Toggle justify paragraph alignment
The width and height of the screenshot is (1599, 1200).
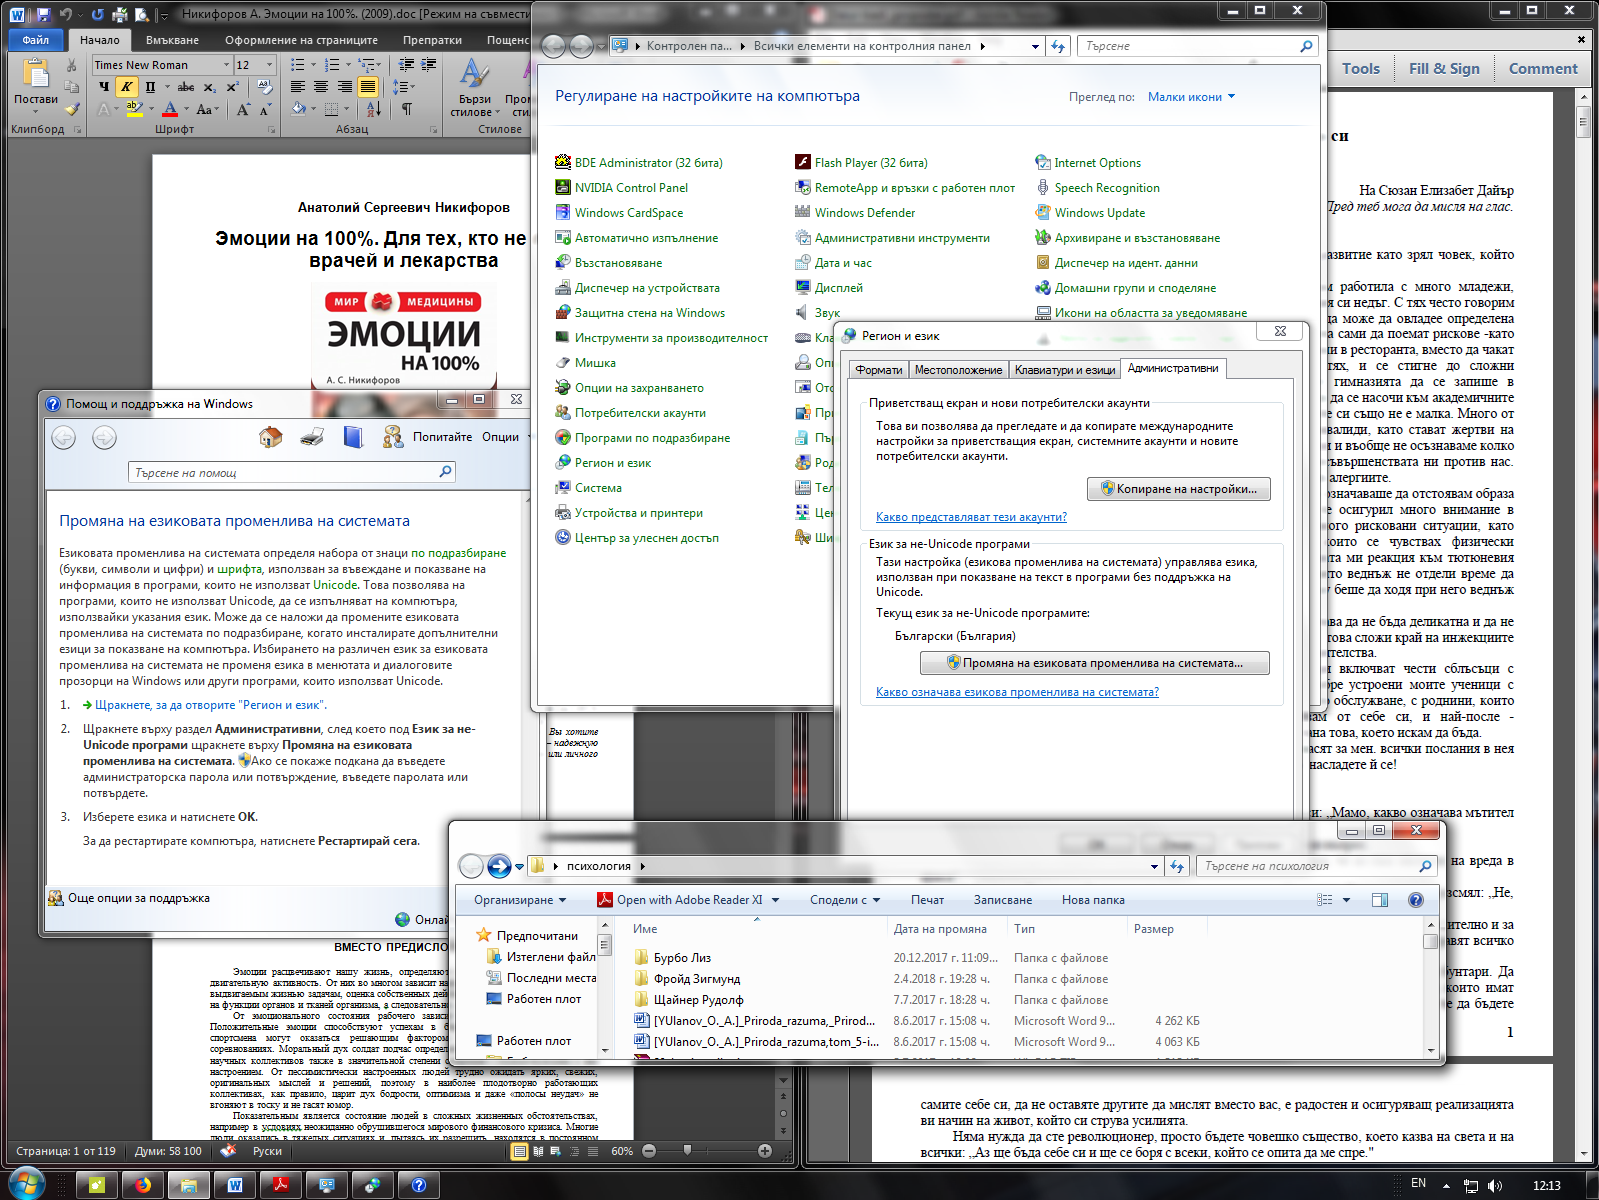368,87
